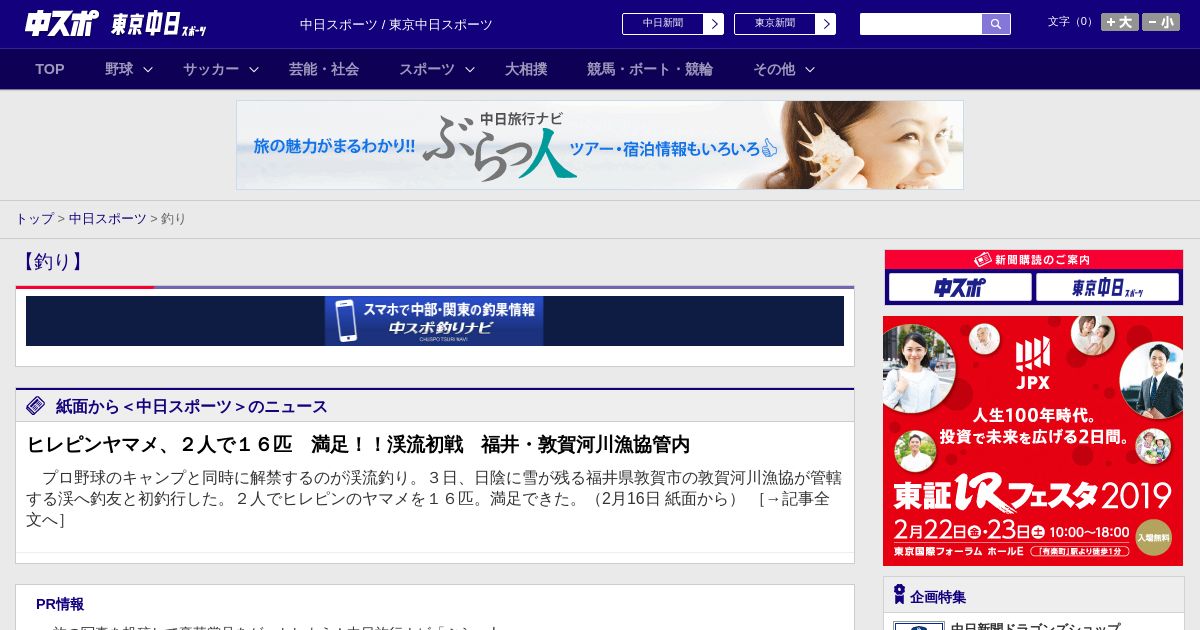This screenshot has width=1200, height=630.
Task: Open the ヒレピンヤマメ article headline
Action: [x=358, y=444]
